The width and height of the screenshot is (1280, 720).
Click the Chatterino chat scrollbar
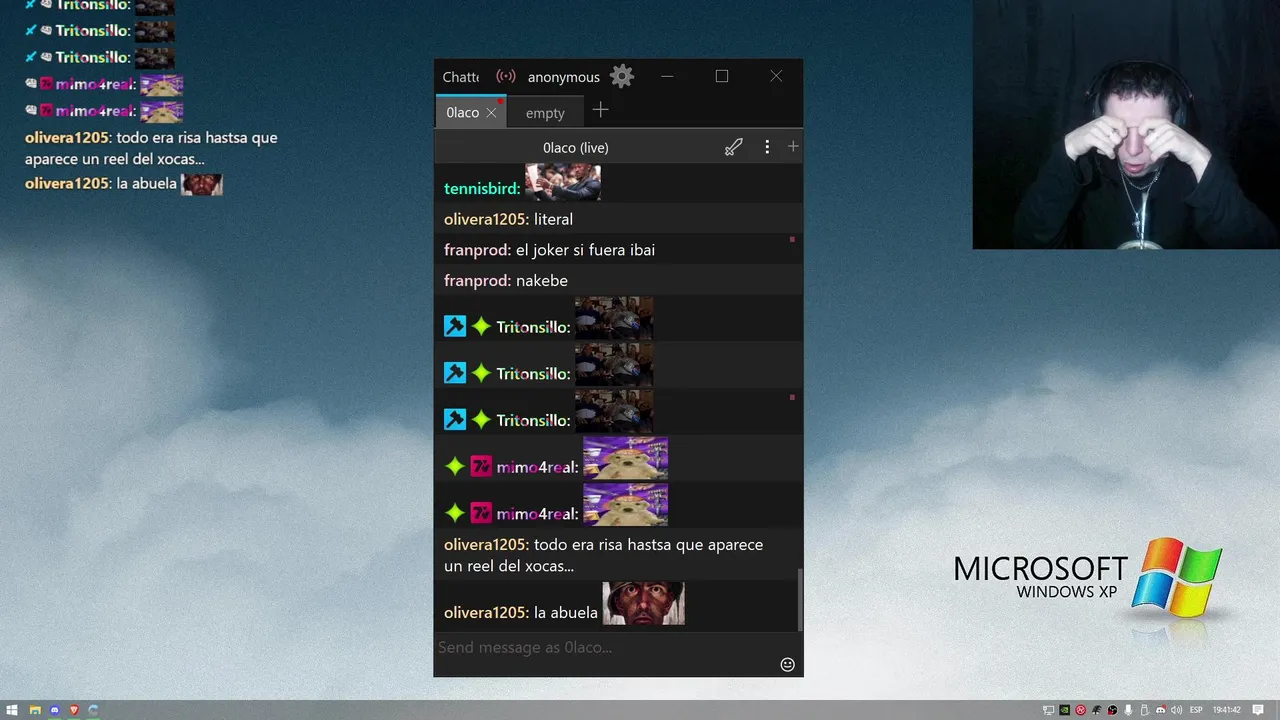tap(799, 600)
